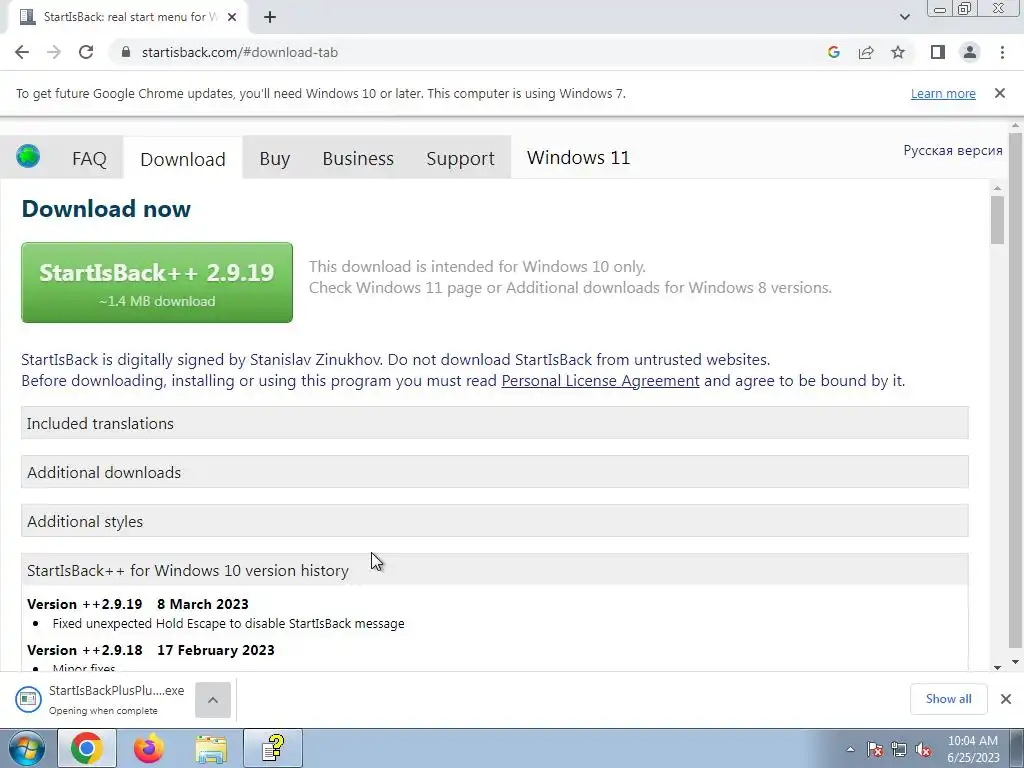Viewport: 1024px width, 768px height.
Task: Open the Personal License Agreement link
Action: 600,380
